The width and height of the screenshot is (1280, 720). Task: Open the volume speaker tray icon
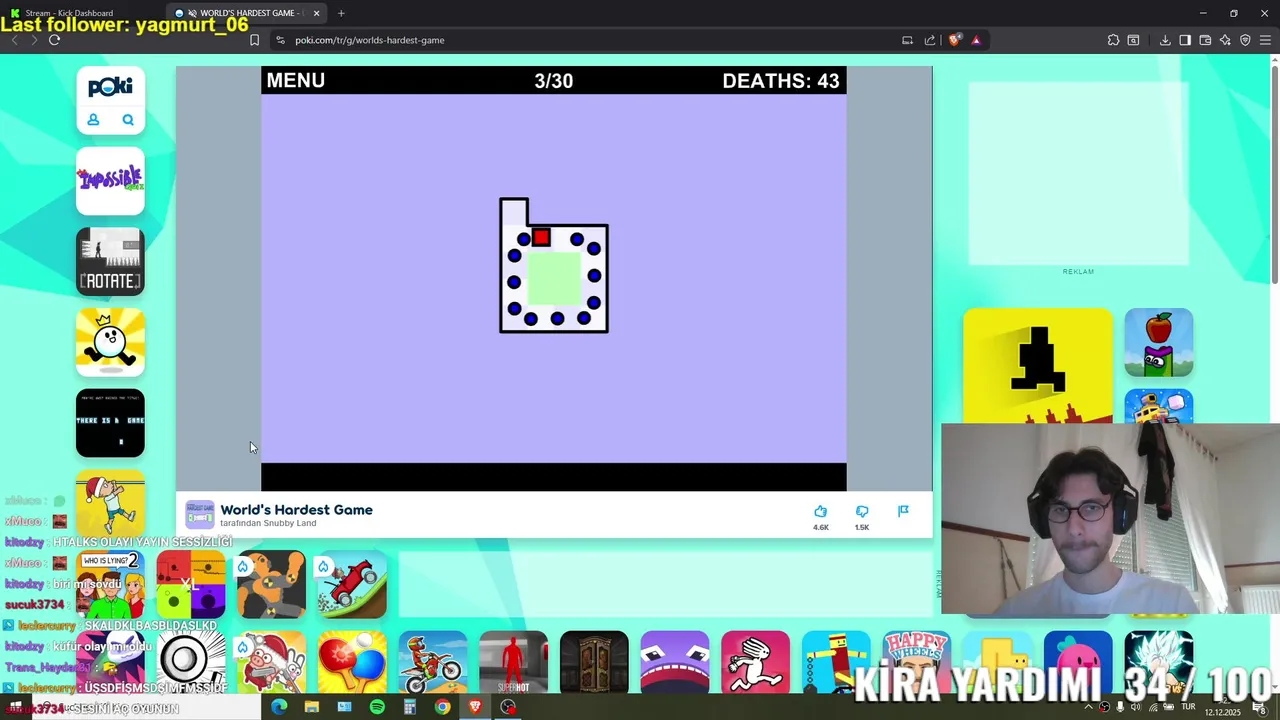tap(1135, 707)
